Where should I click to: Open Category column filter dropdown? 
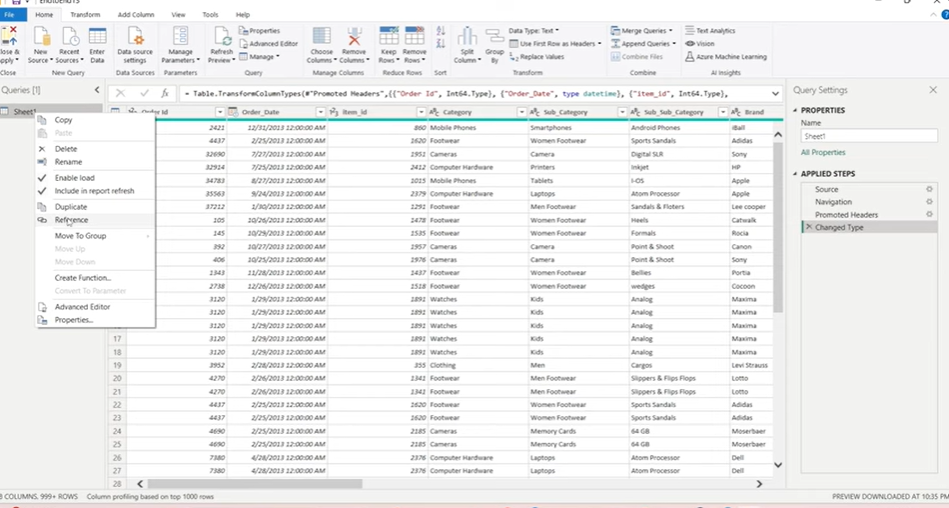click(x=521, y=112)
